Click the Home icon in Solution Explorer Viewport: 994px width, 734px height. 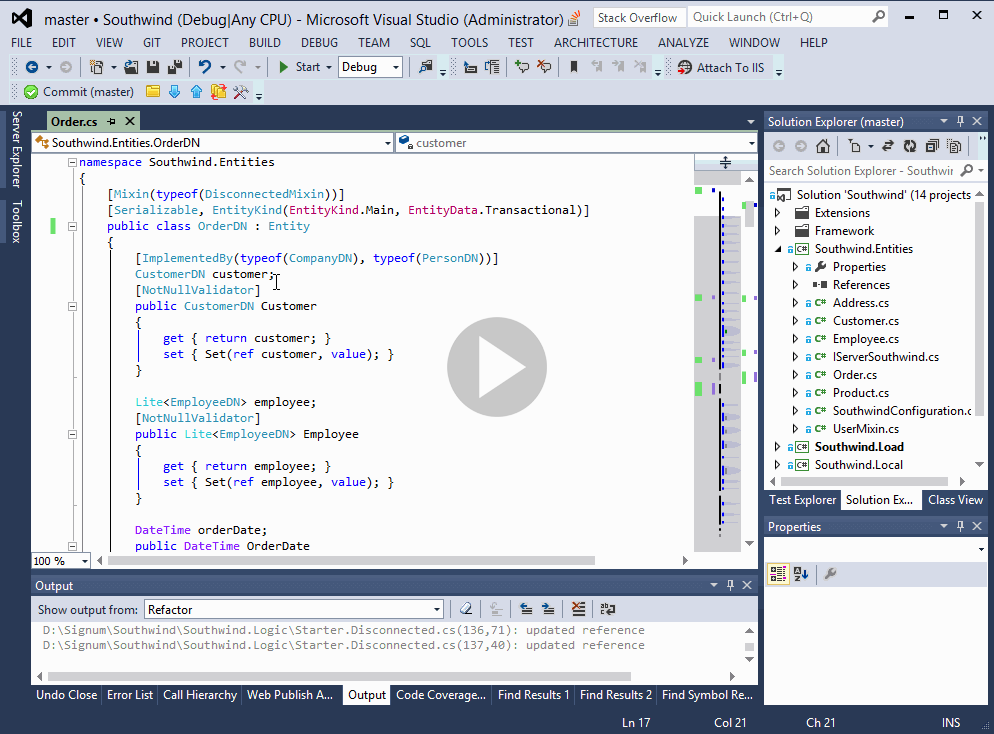(822, 146)
